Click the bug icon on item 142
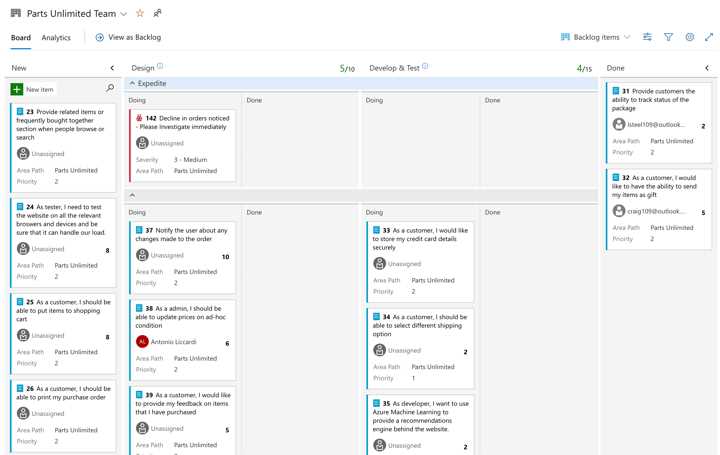The width and height of the screenshot is (720, 455). [139, 118]
